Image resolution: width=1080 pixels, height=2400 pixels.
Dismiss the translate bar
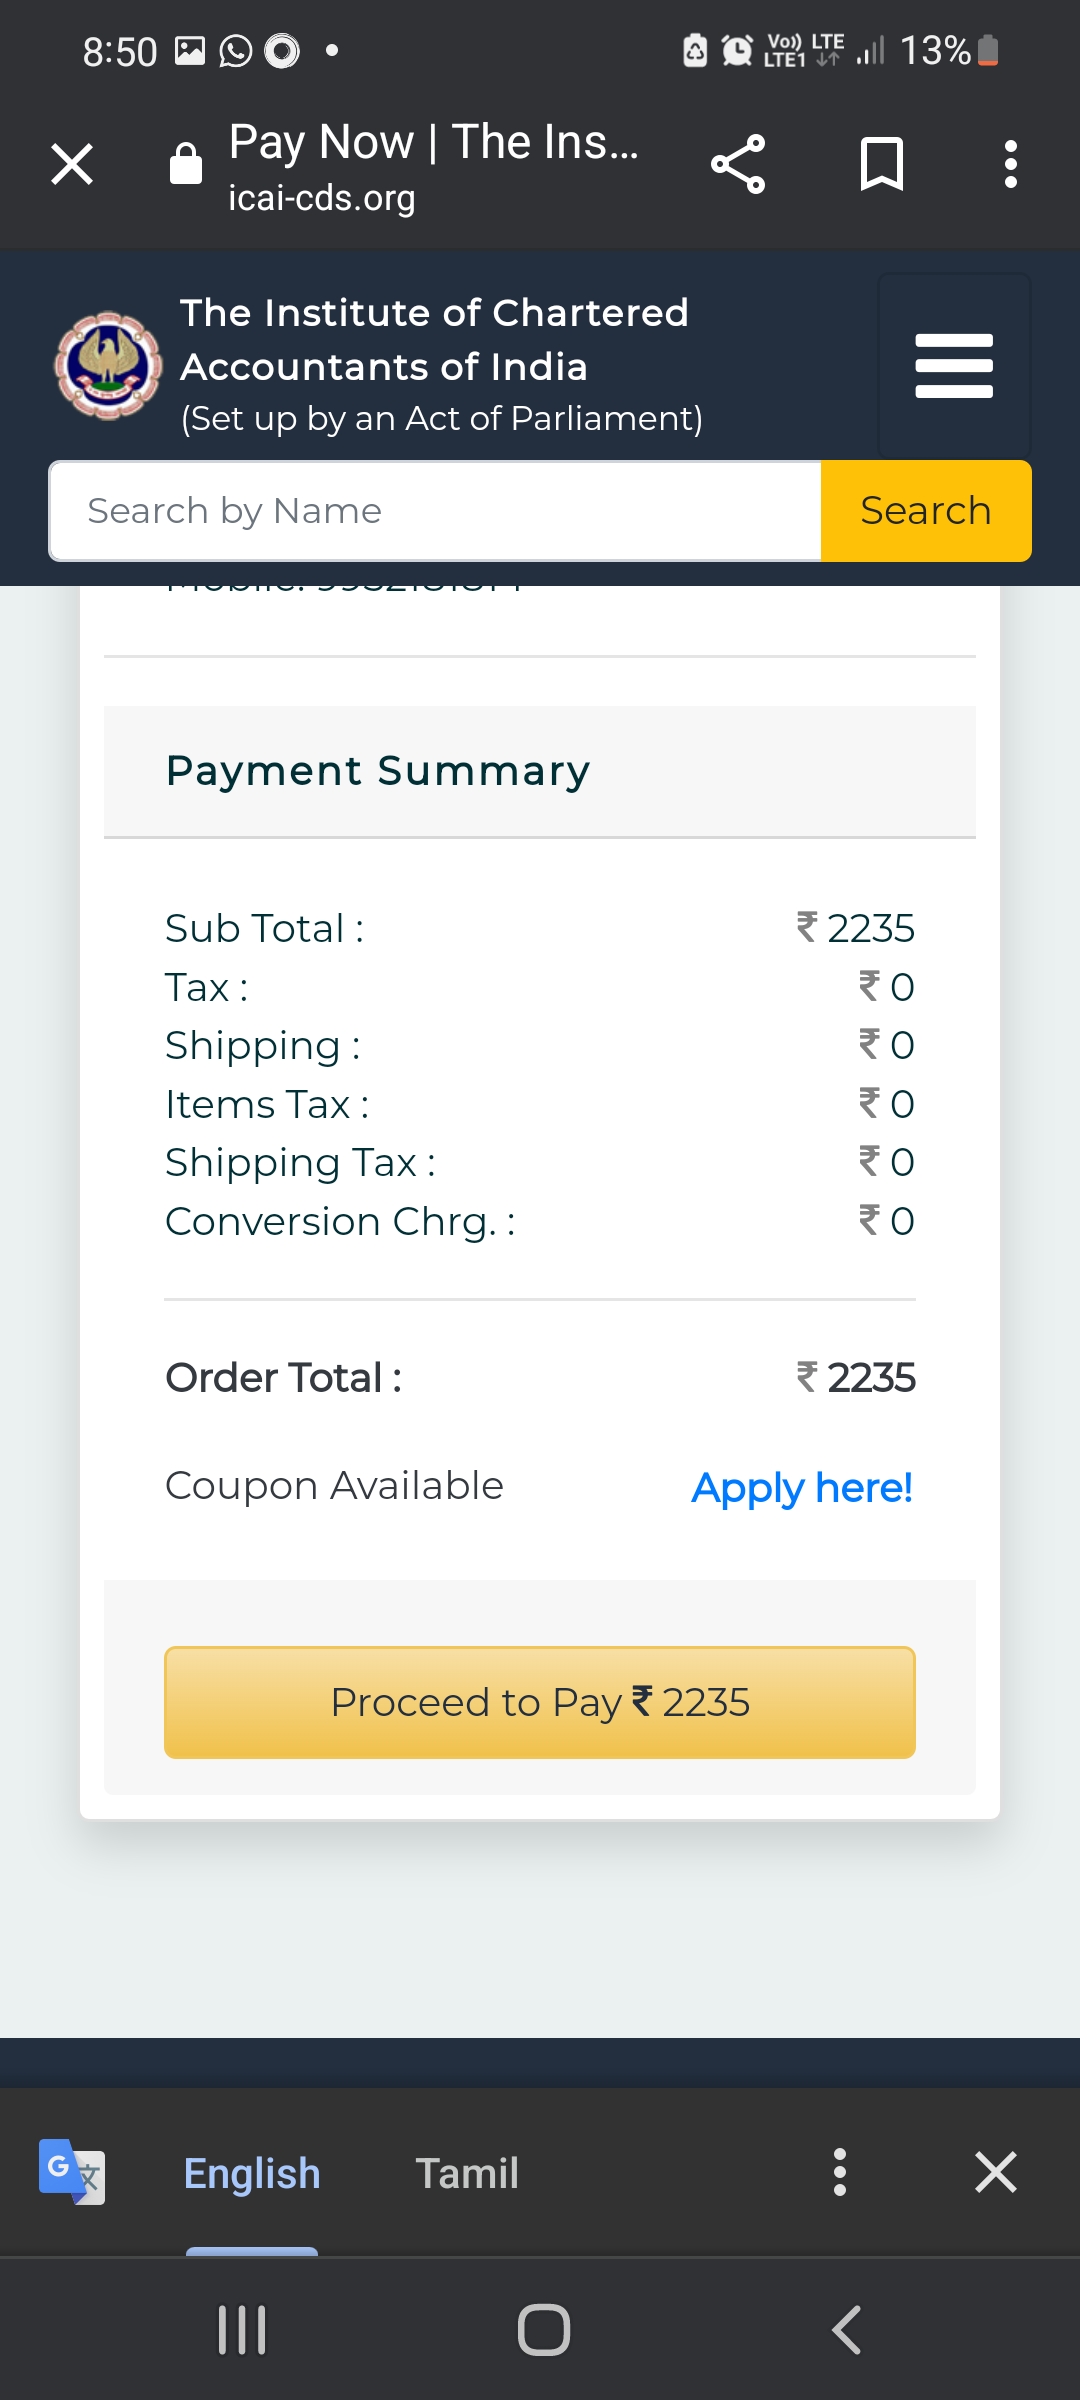tap(996, 2172)
